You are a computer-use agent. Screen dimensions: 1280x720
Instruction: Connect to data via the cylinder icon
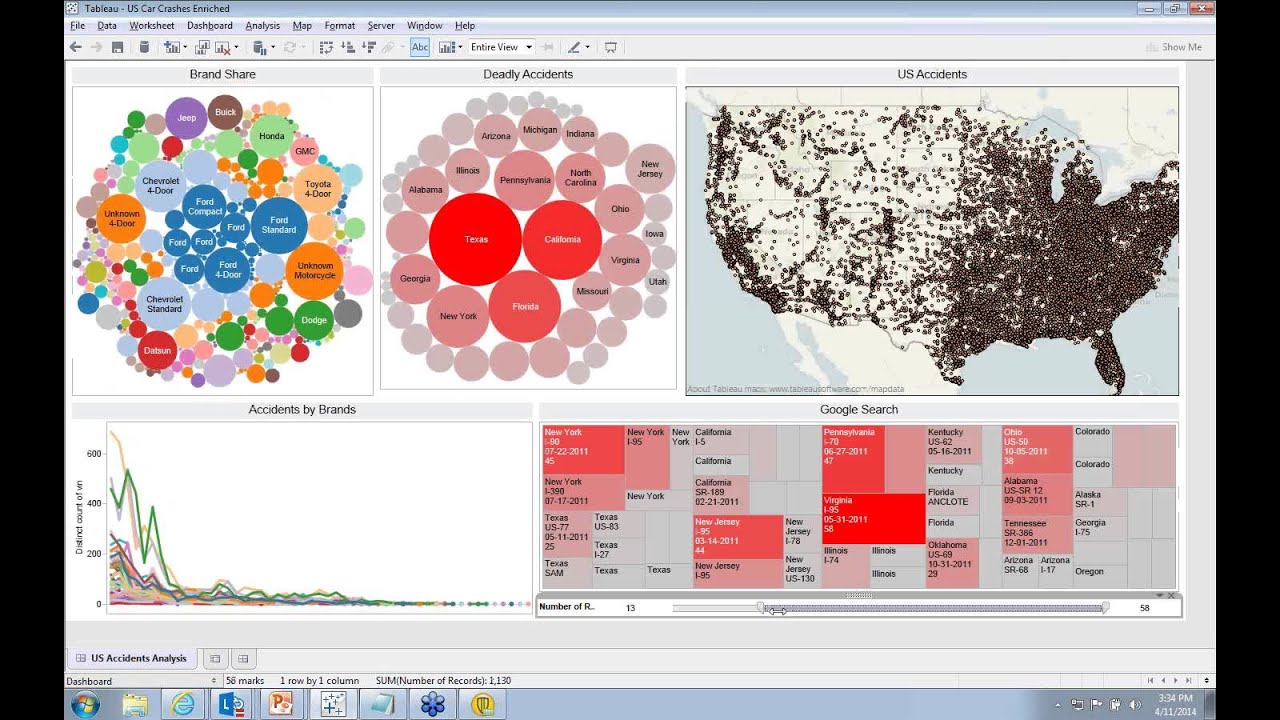(144, 47)
